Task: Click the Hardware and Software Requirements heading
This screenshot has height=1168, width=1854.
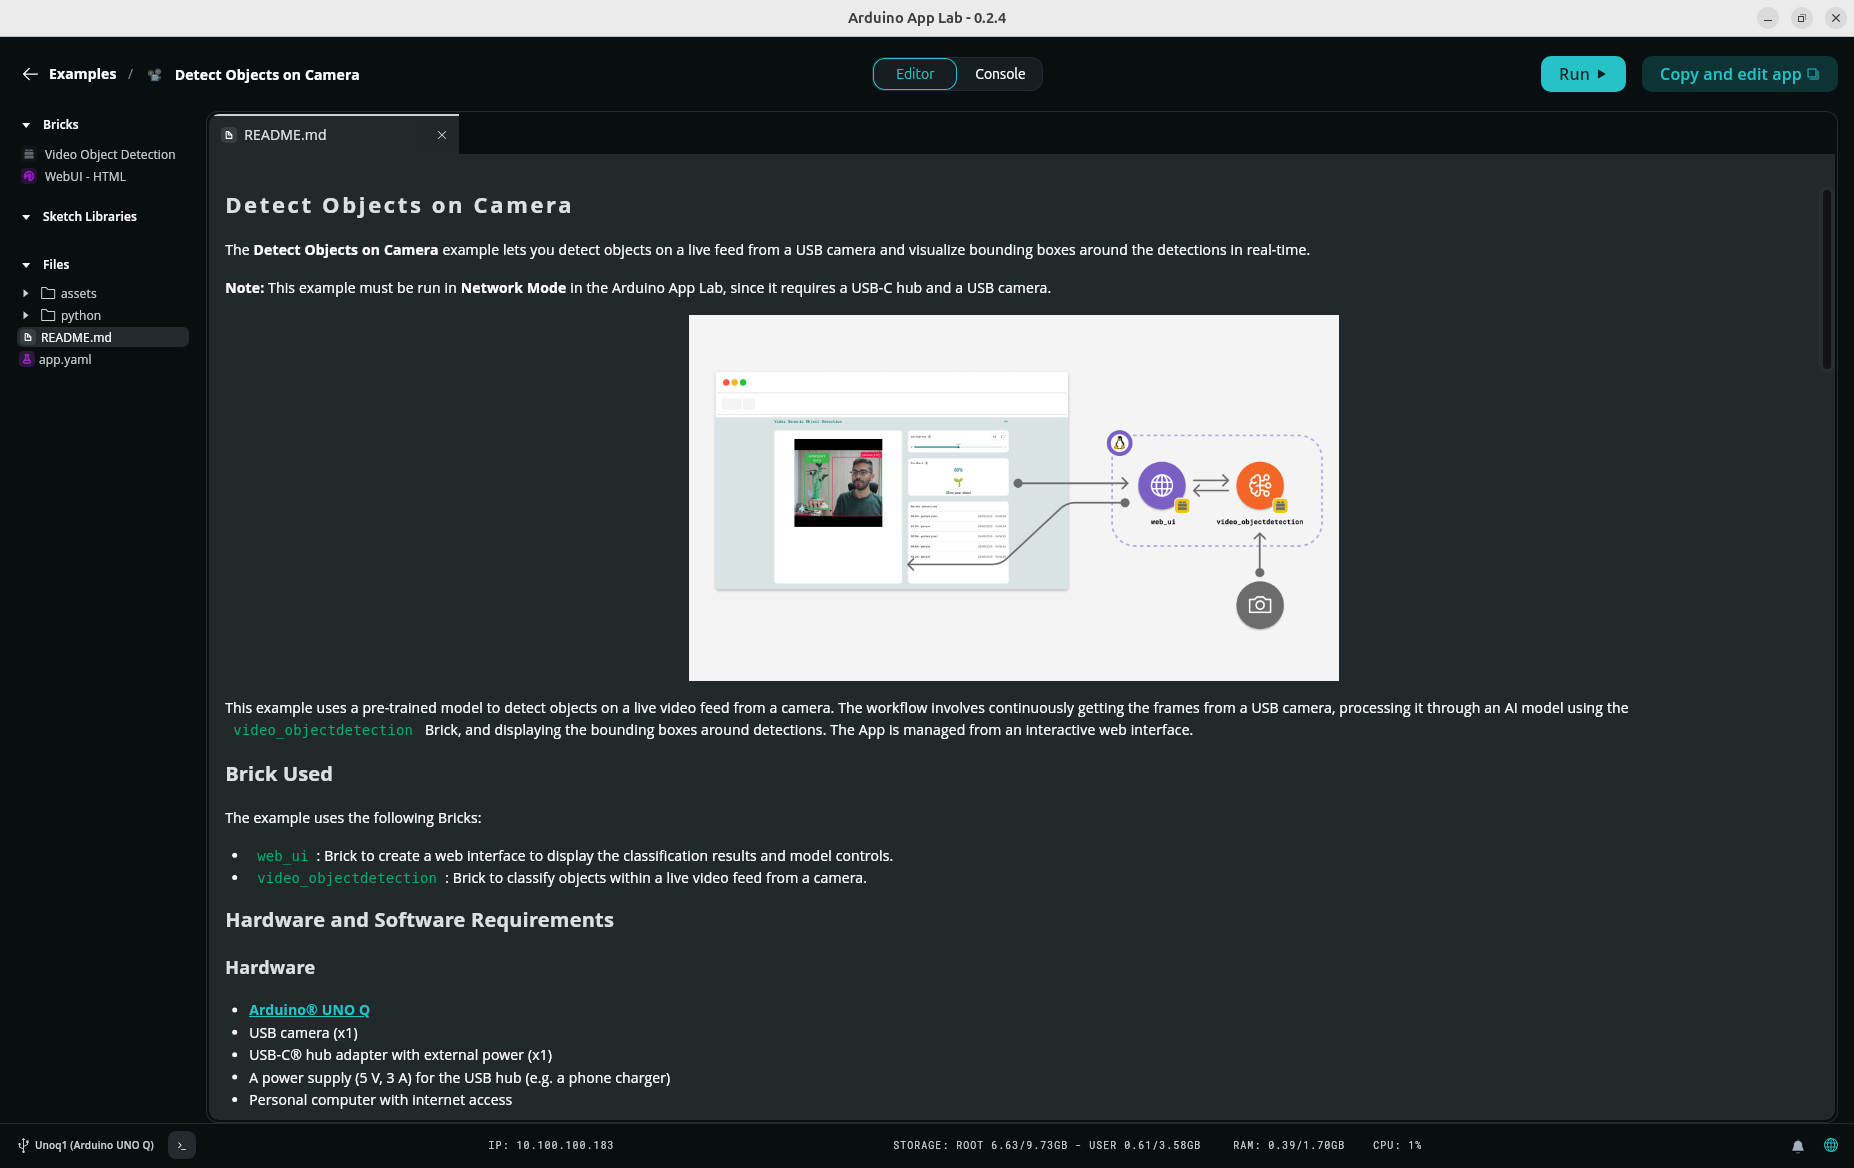Action: click(x=419, y=920)
